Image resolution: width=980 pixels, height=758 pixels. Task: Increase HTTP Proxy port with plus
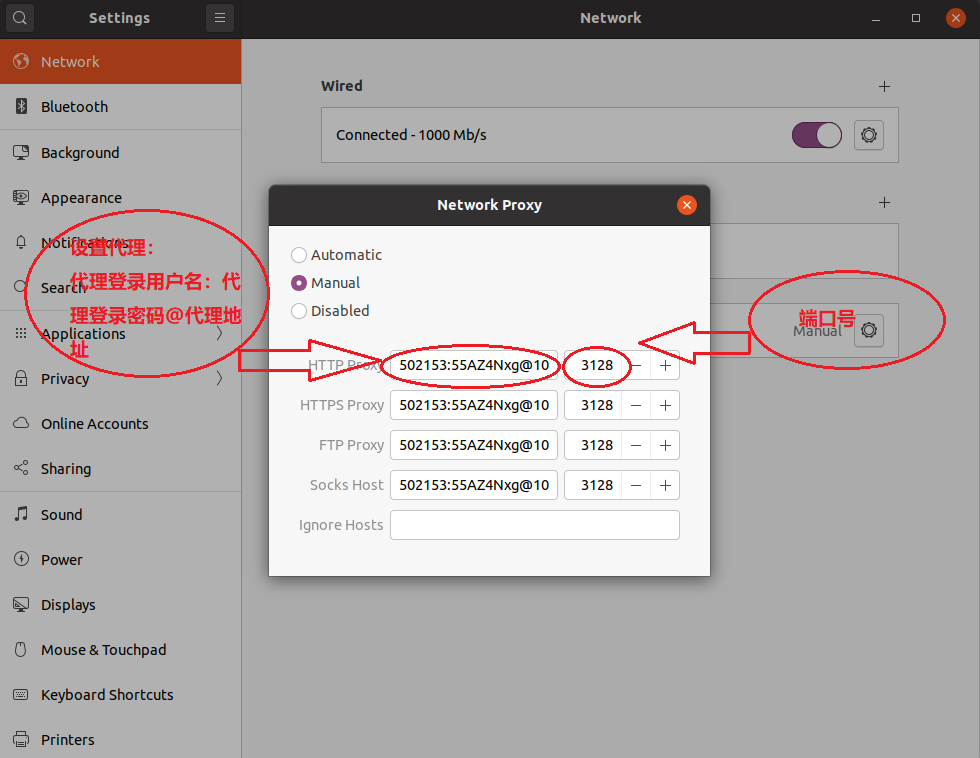[665, 366]
